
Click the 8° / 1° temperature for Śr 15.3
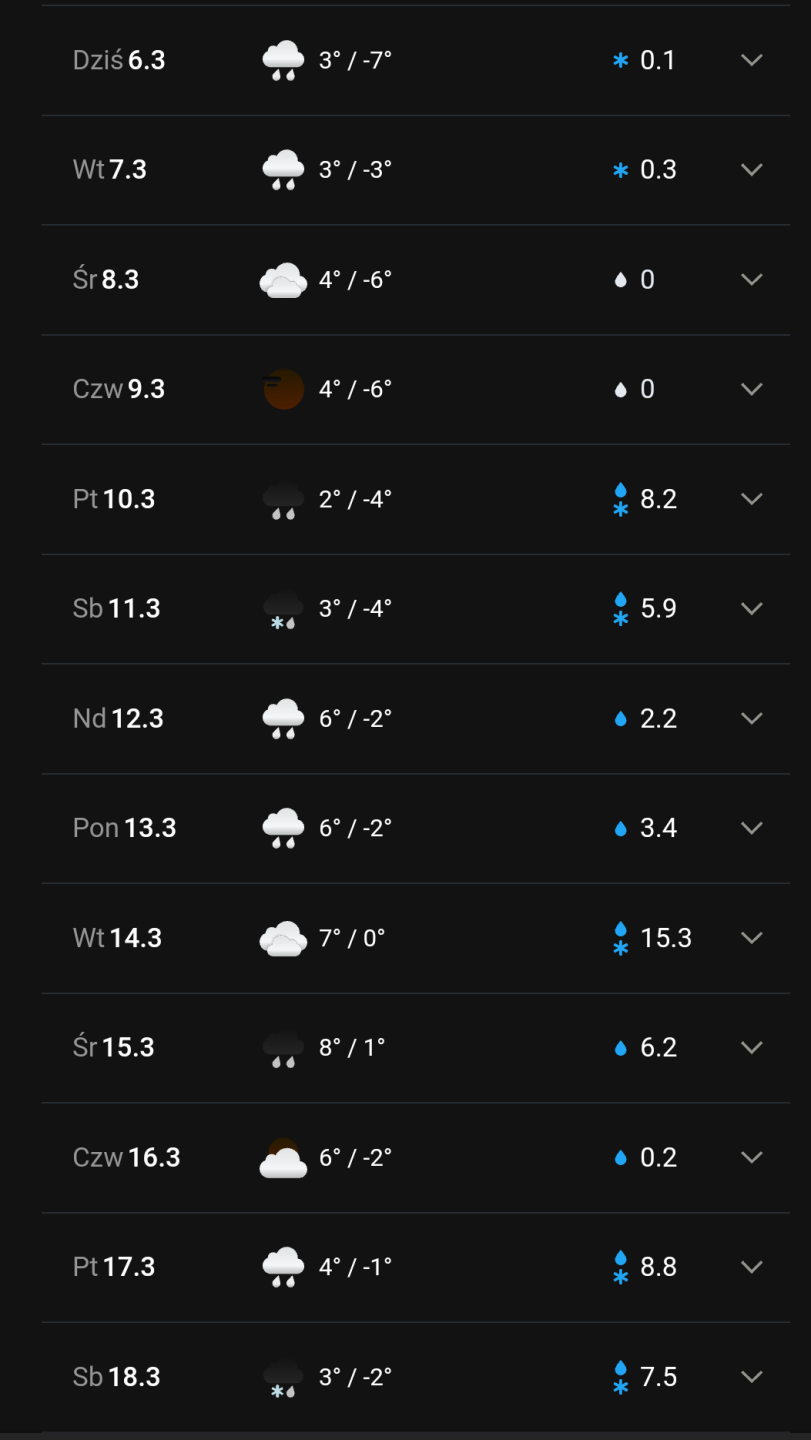point(352,1048)
